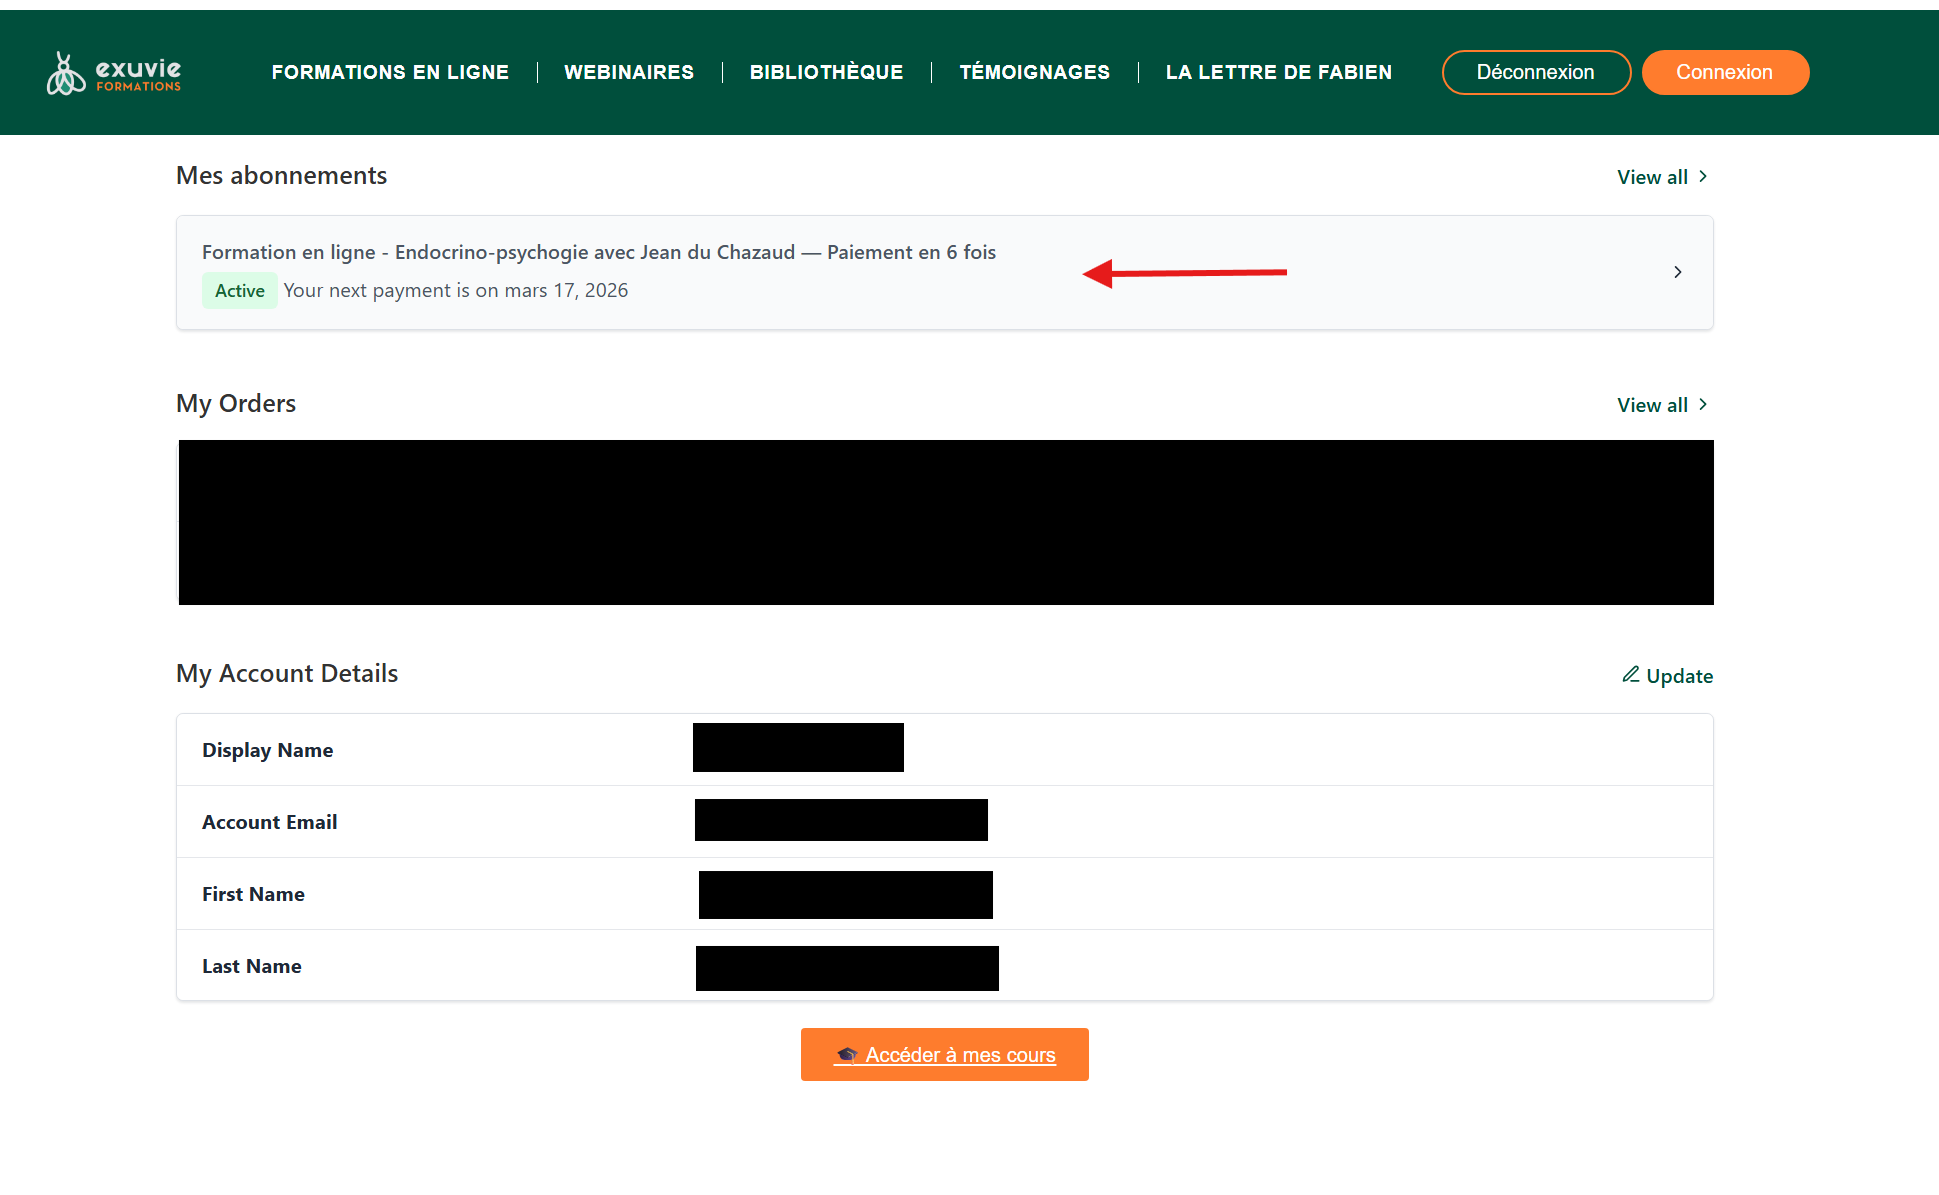Image resolution: width=1939 pixels, height=1195 pixels.
Task: View all subscriptions under Mes abonnements
Action: tap(1652, 177)
